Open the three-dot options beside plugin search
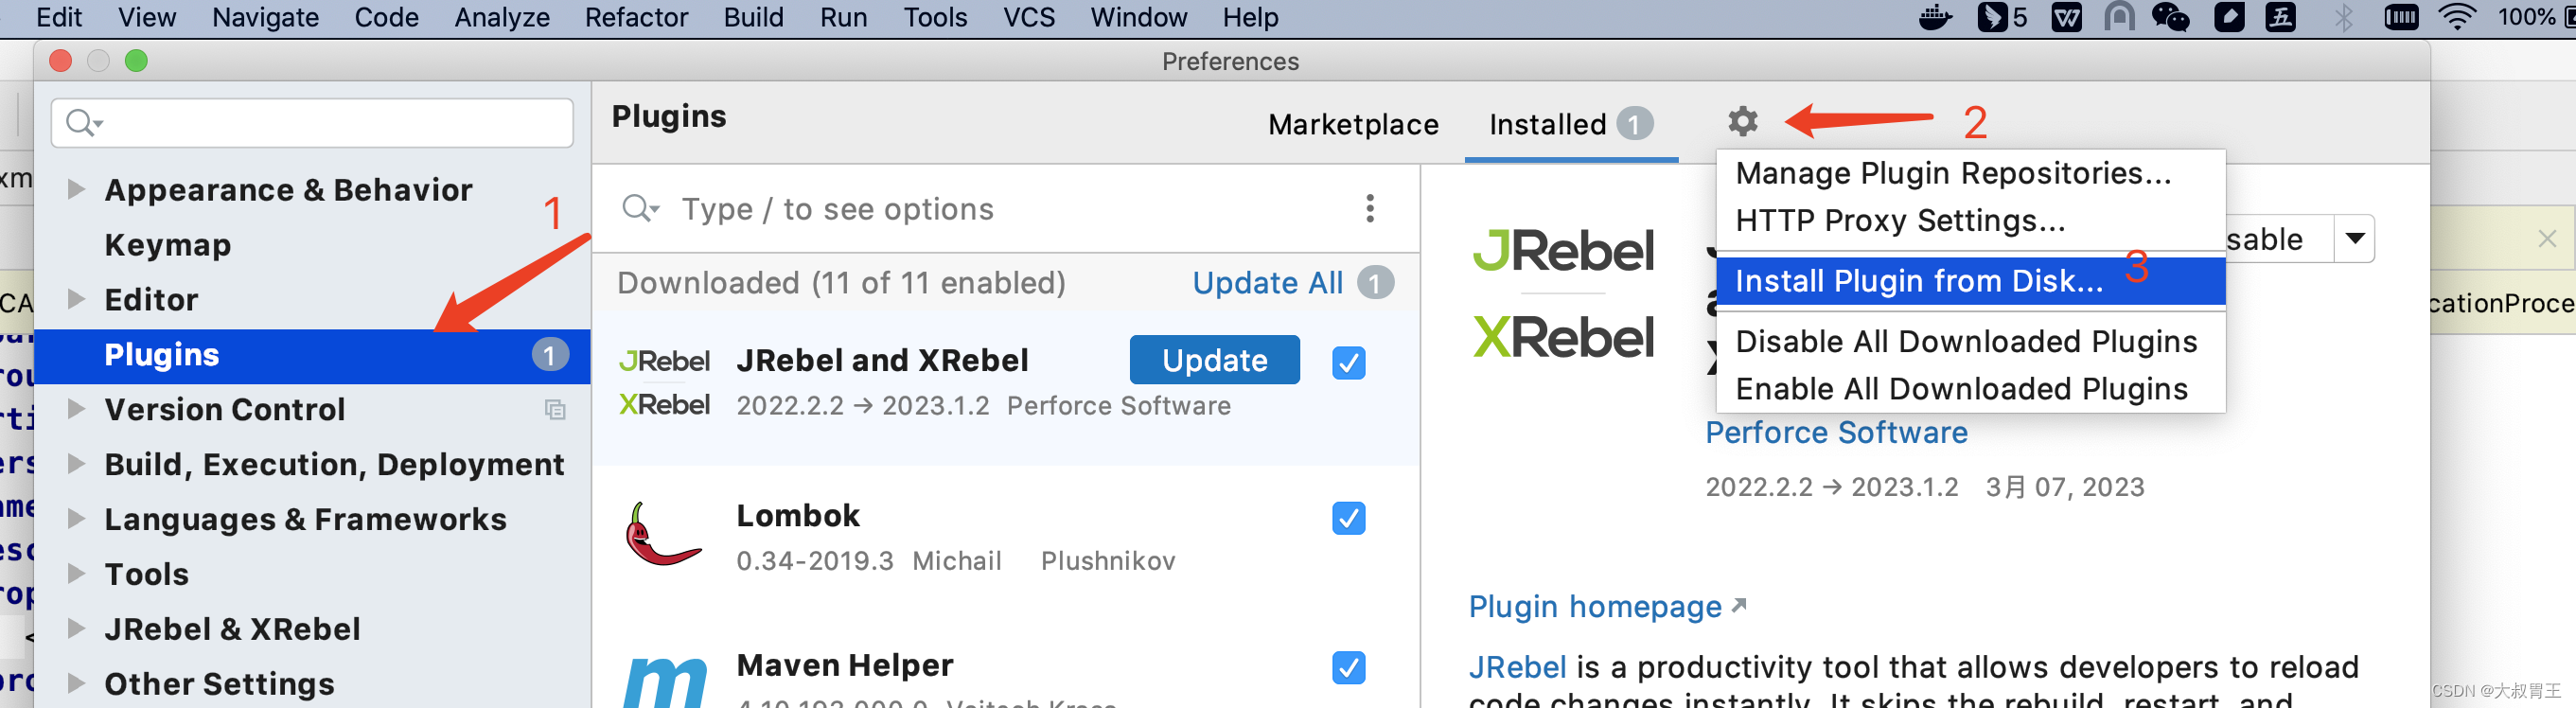Screen dimensions: 2576x708 pos(1371,208)
